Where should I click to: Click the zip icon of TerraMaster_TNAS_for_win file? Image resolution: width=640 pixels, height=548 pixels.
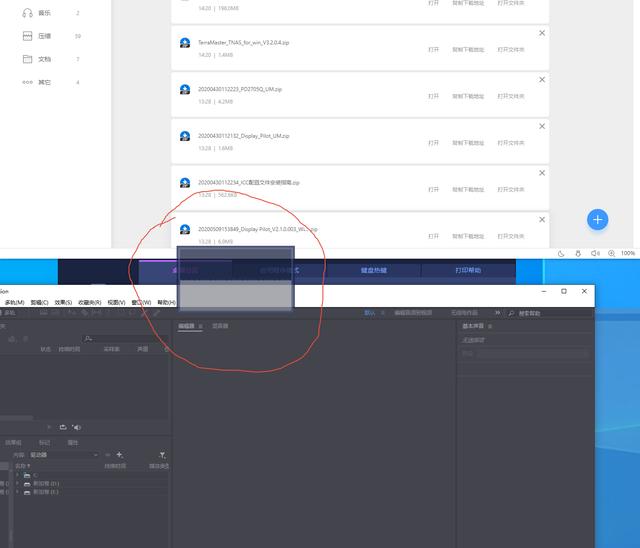click(x=185, y=43)
